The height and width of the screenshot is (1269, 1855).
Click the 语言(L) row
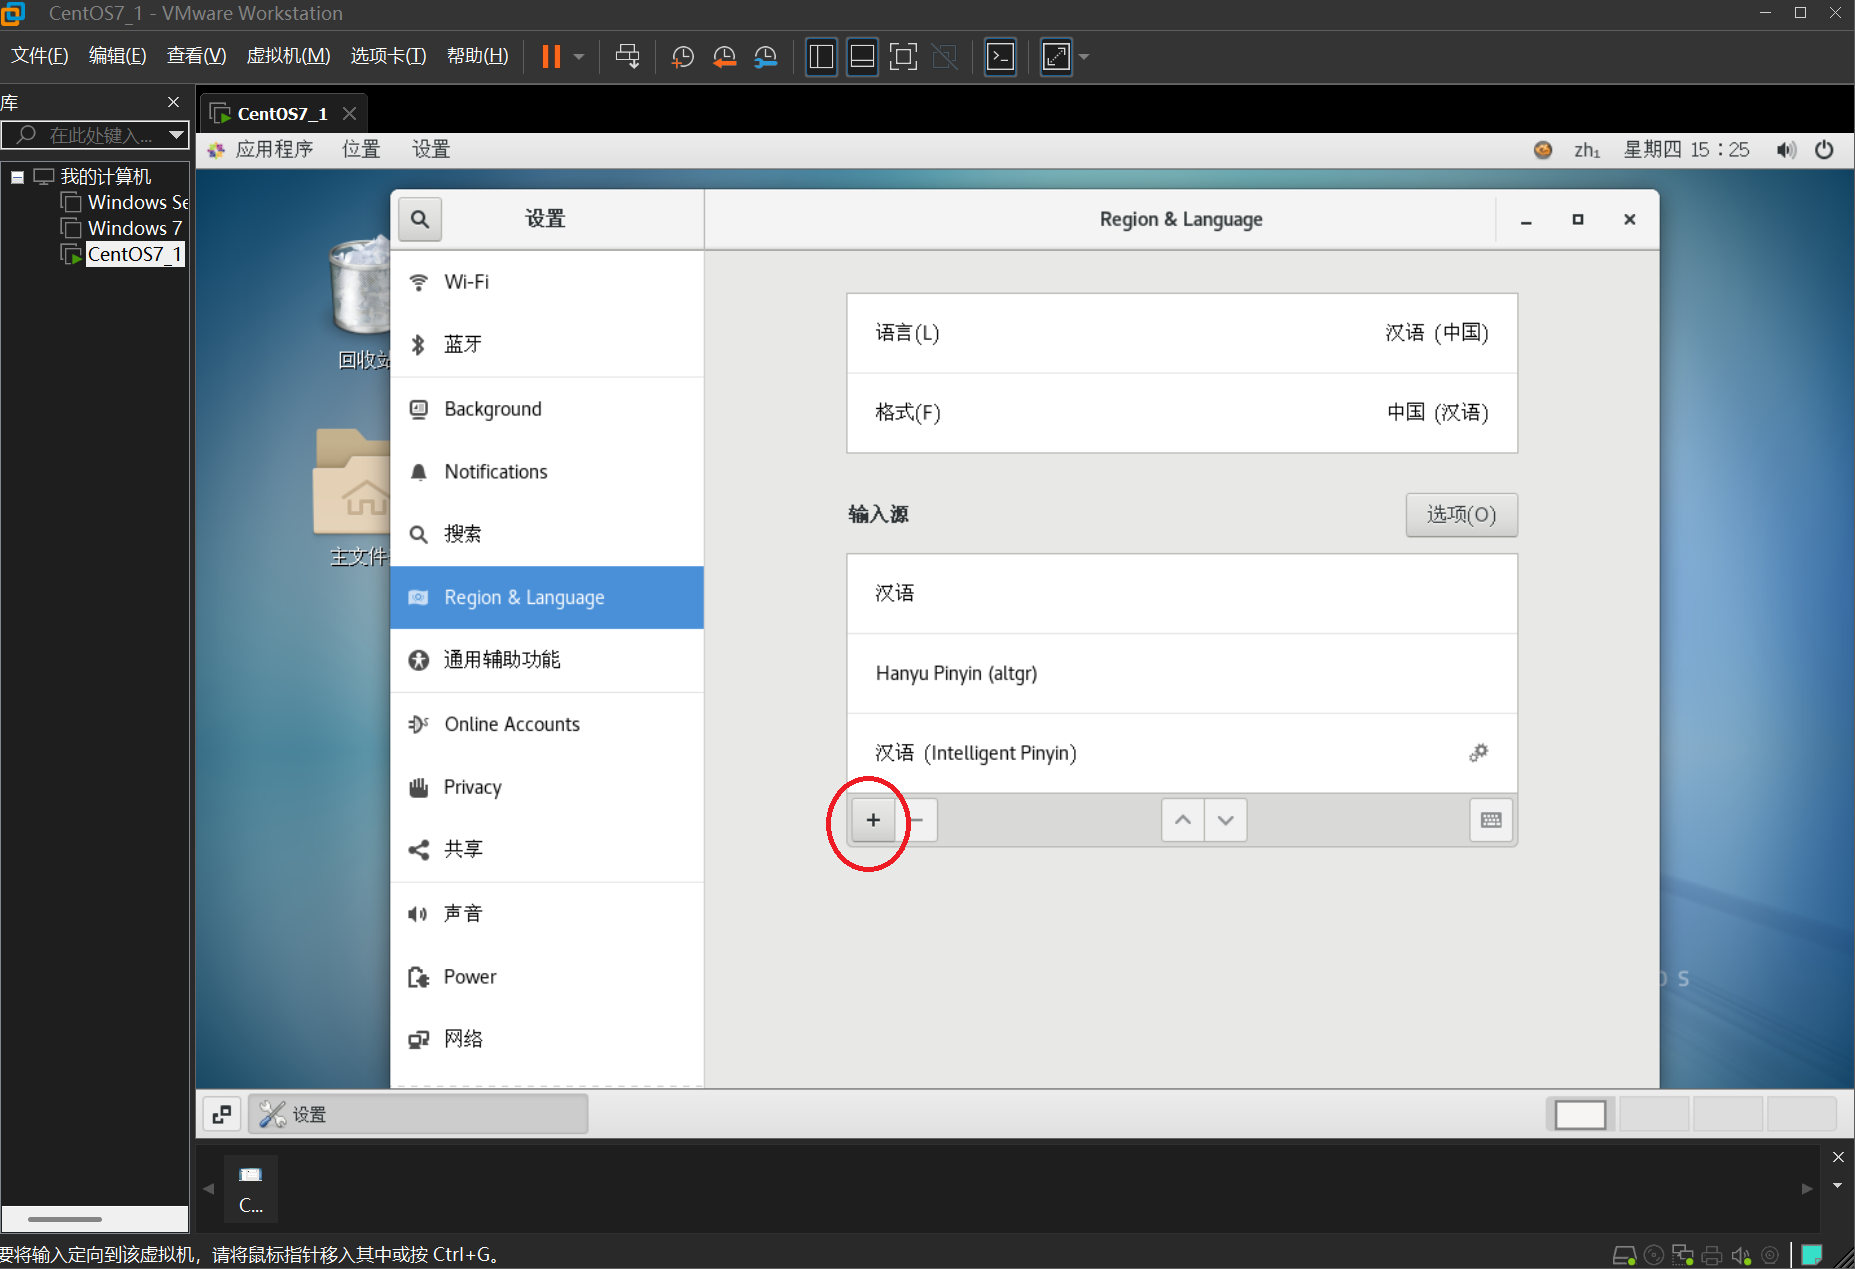pos(1182,333)
